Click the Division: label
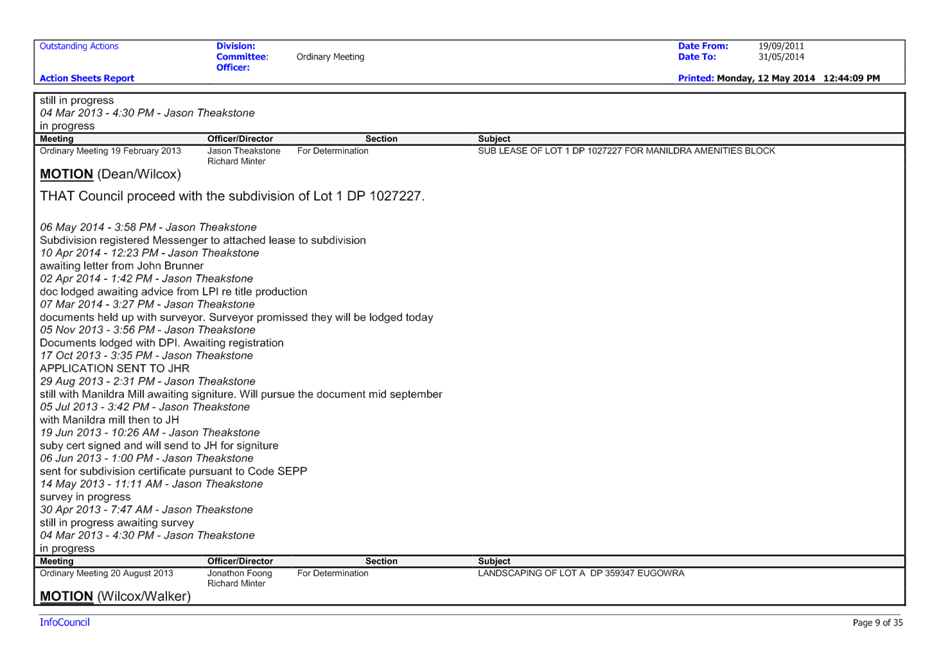Image resolution: width=939 pixels, height=664 pixels. [x=235, y=46]
